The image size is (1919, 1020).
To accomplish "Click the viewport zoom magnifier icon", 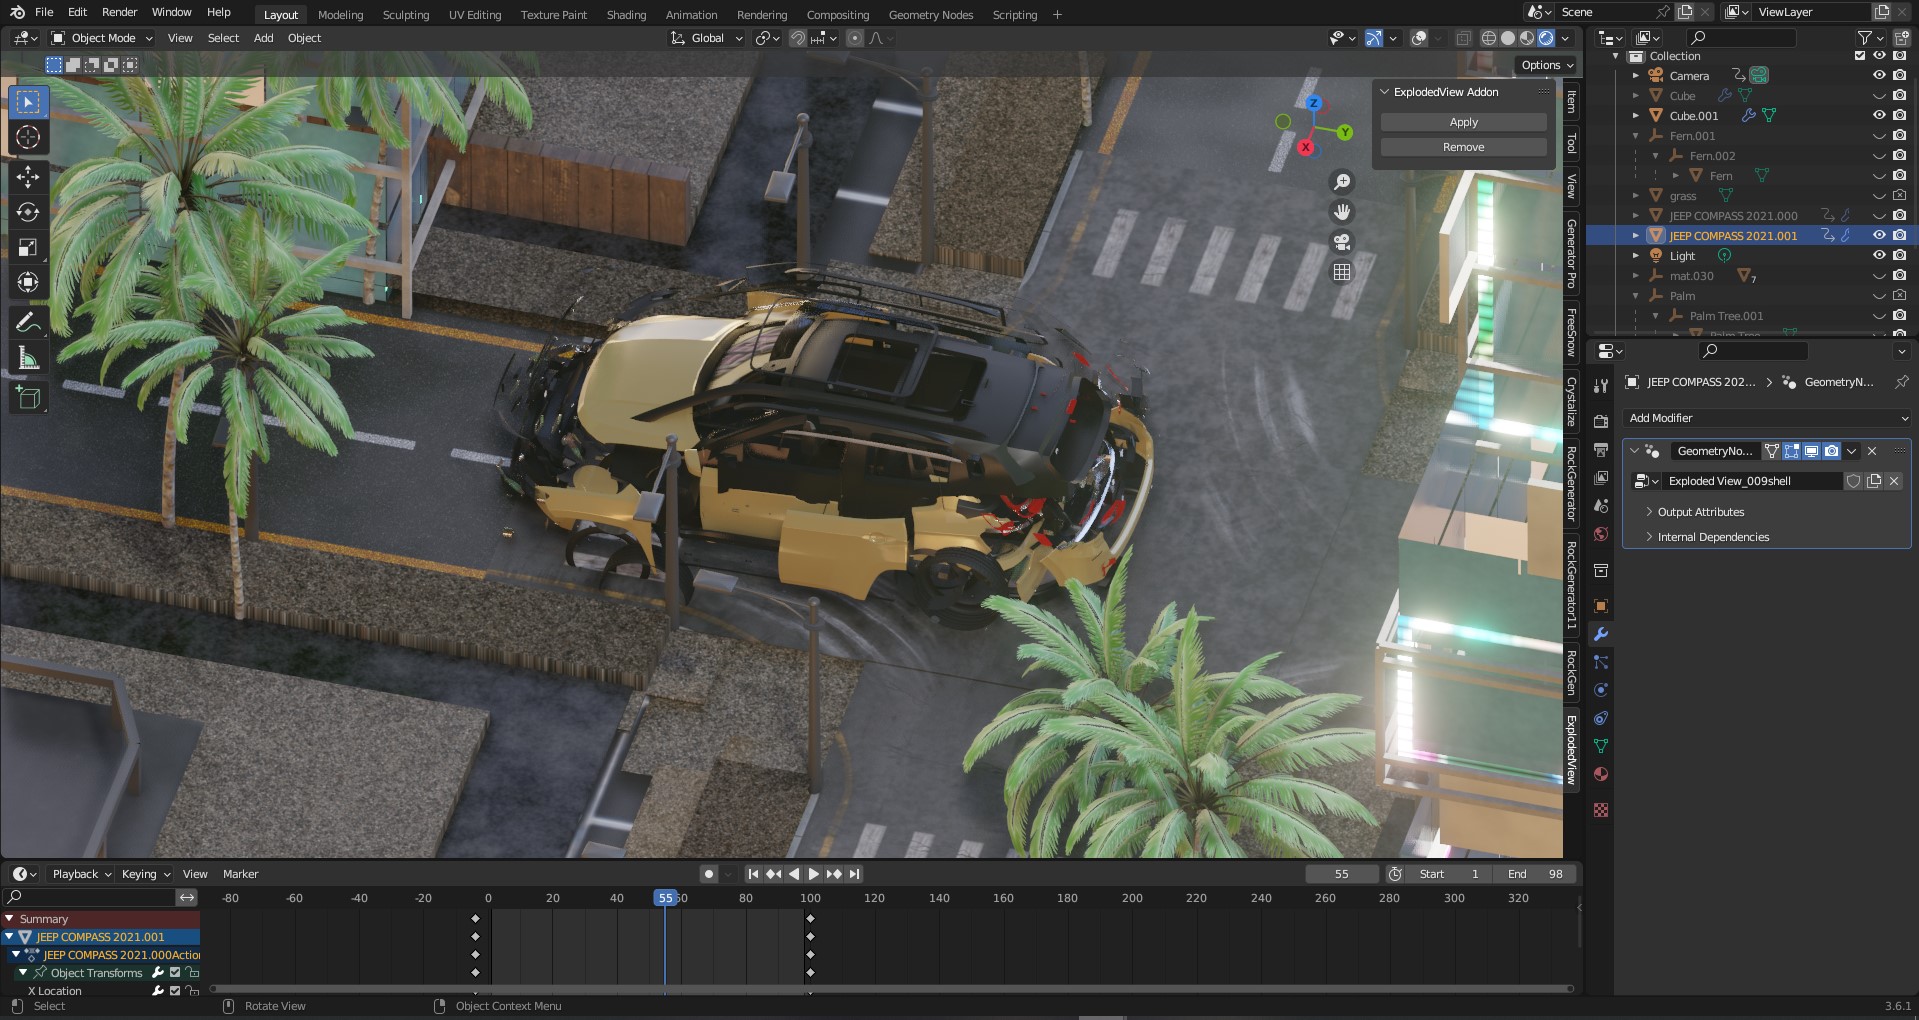I will (1342, 181).
